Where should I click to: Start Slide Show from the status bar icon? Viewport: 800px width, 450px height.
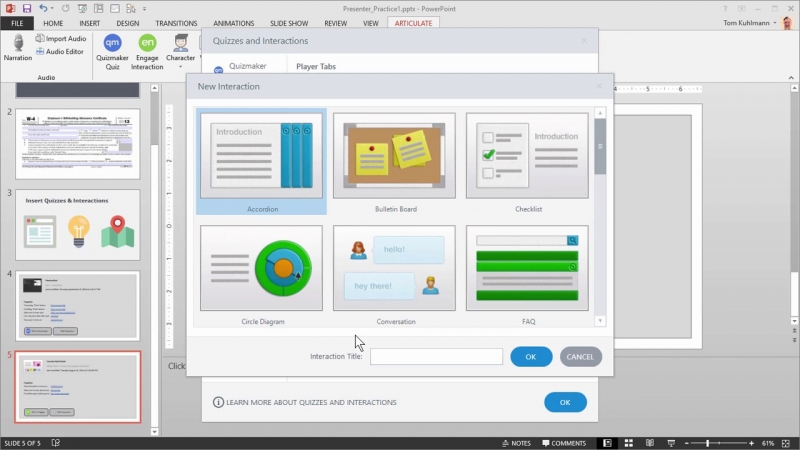point(671,443)
